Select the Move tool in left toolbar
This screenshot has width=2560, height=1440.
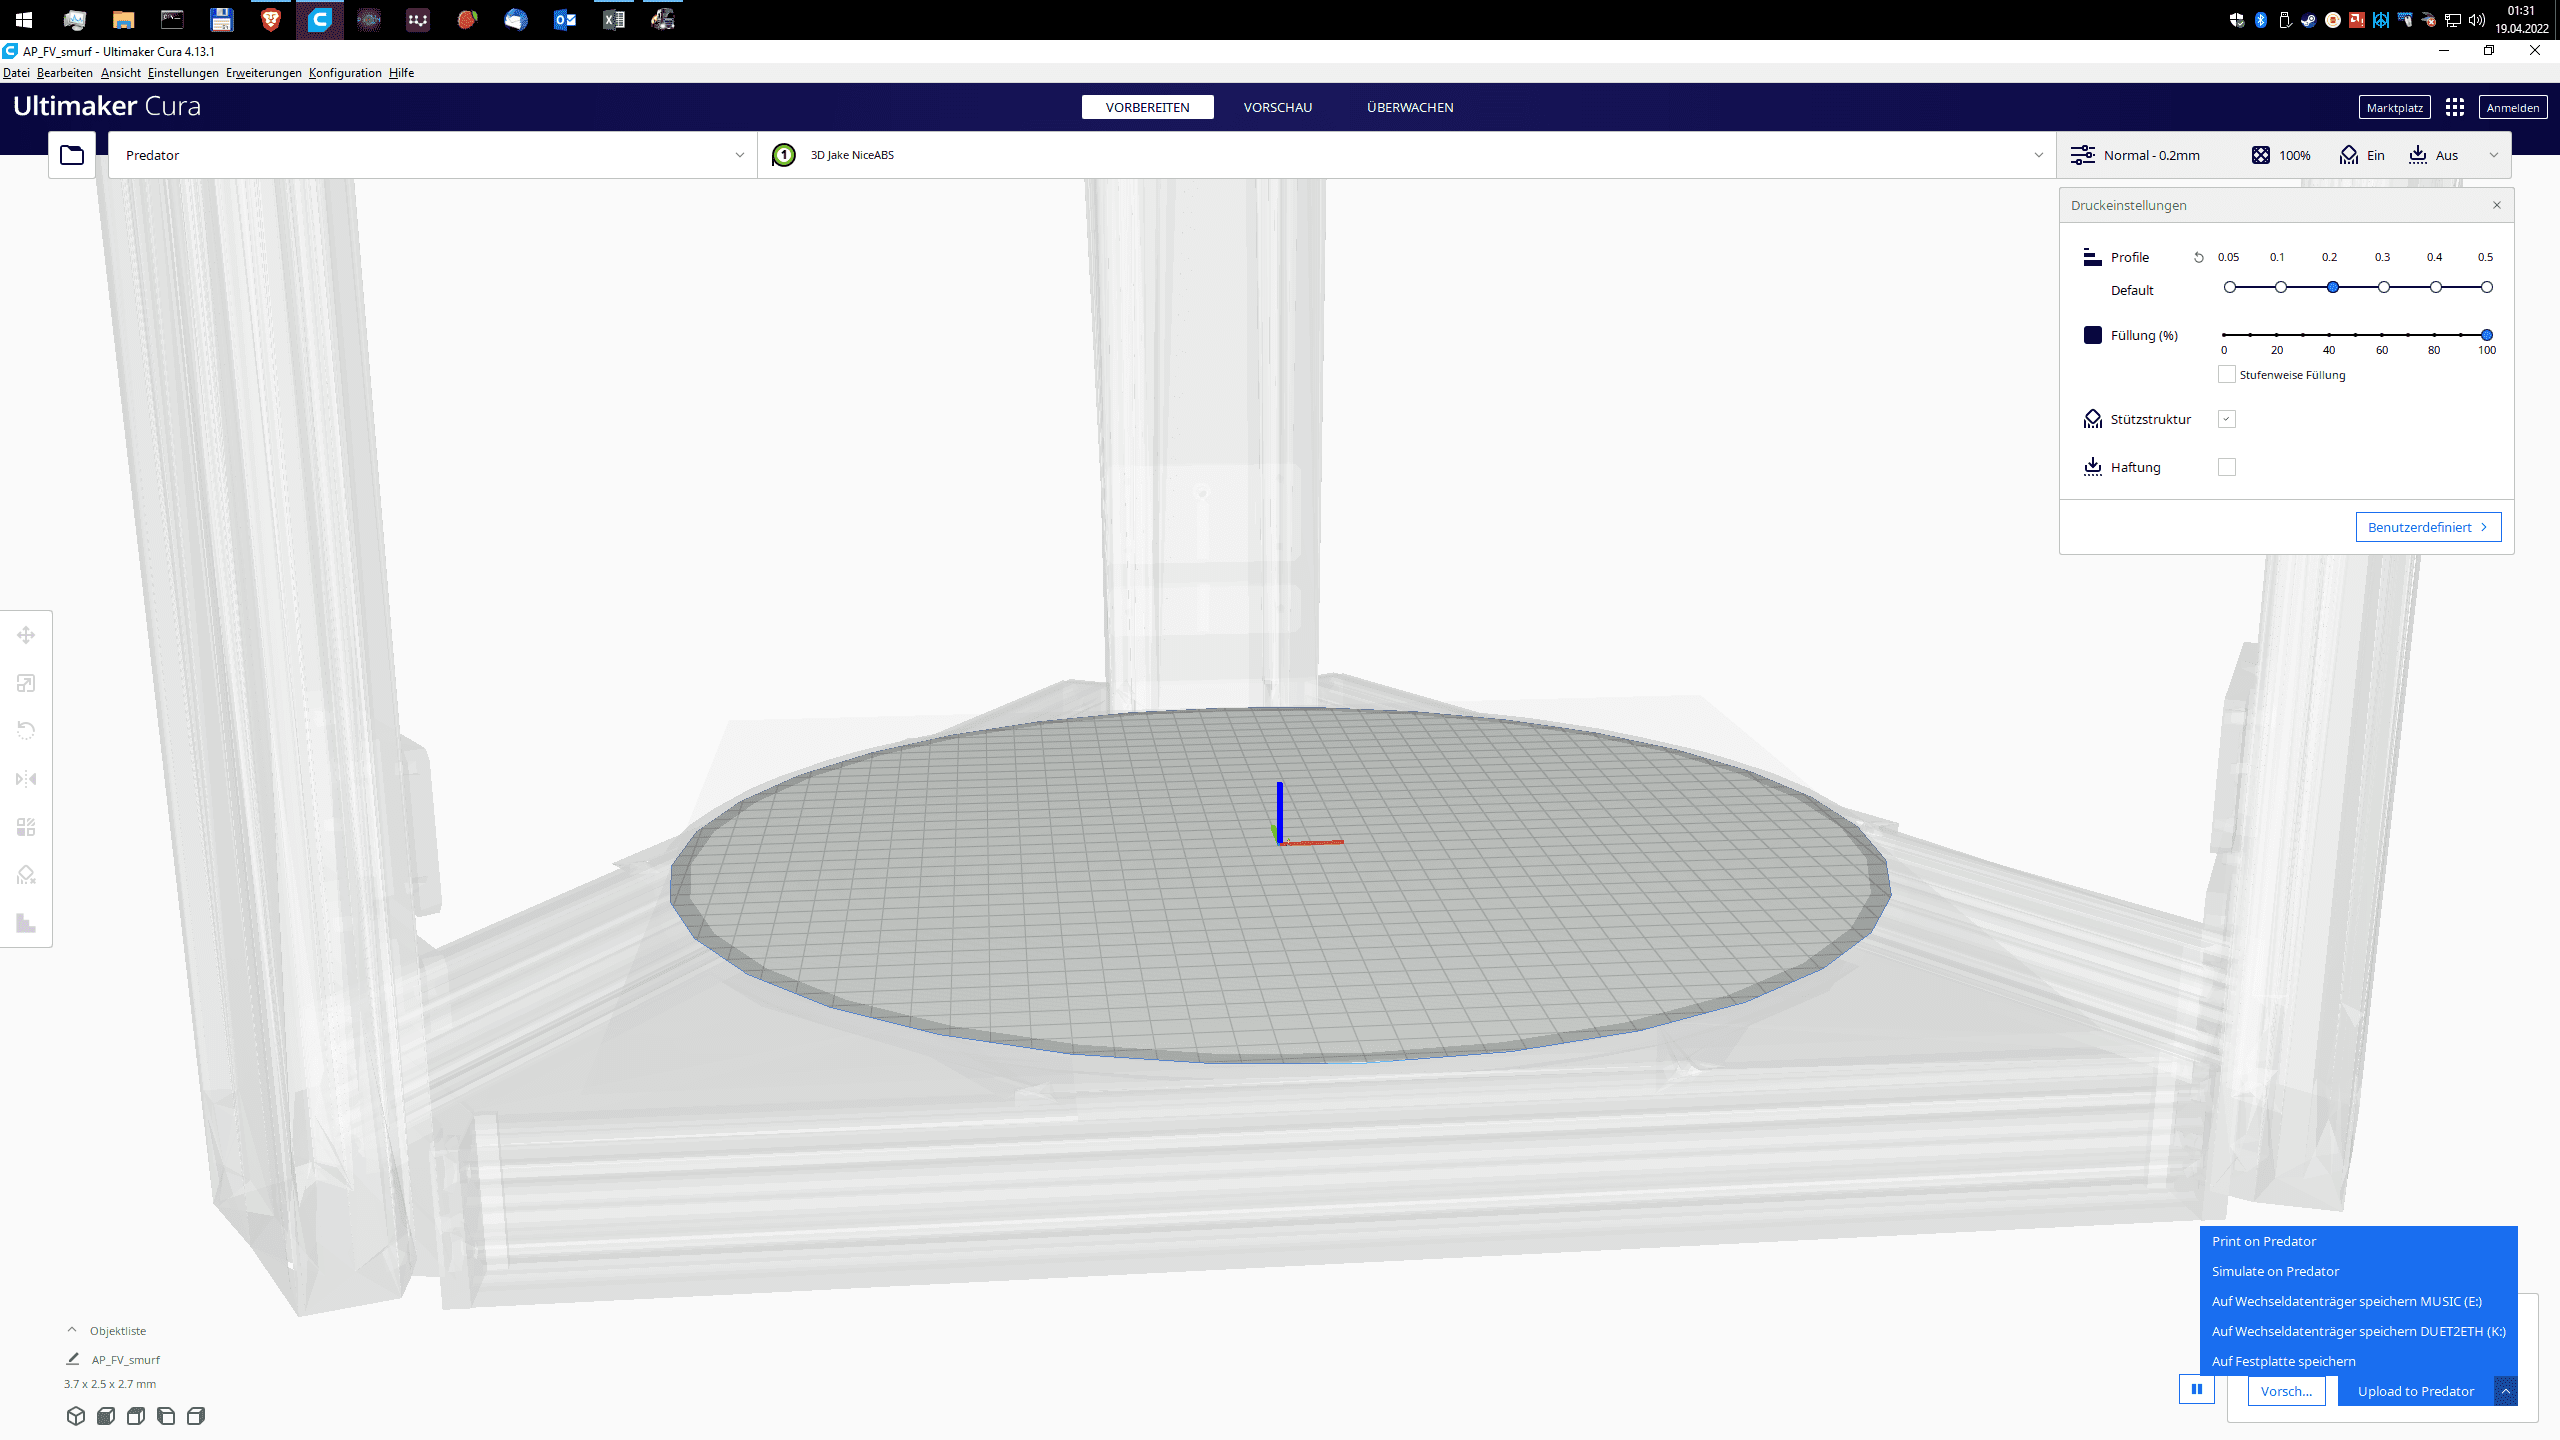(26, 635)
